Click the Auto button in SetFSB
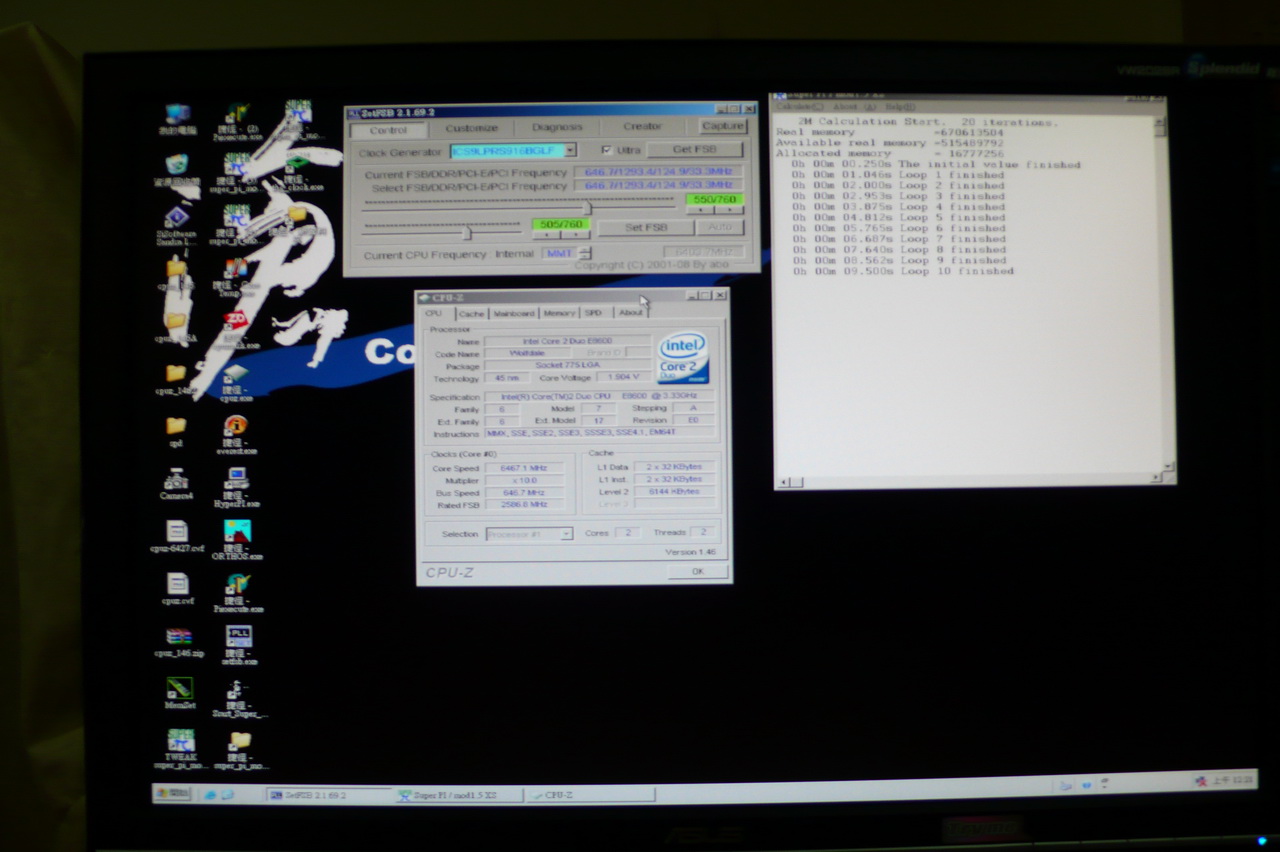This screenshot has height=852, width=1280. 720,228
